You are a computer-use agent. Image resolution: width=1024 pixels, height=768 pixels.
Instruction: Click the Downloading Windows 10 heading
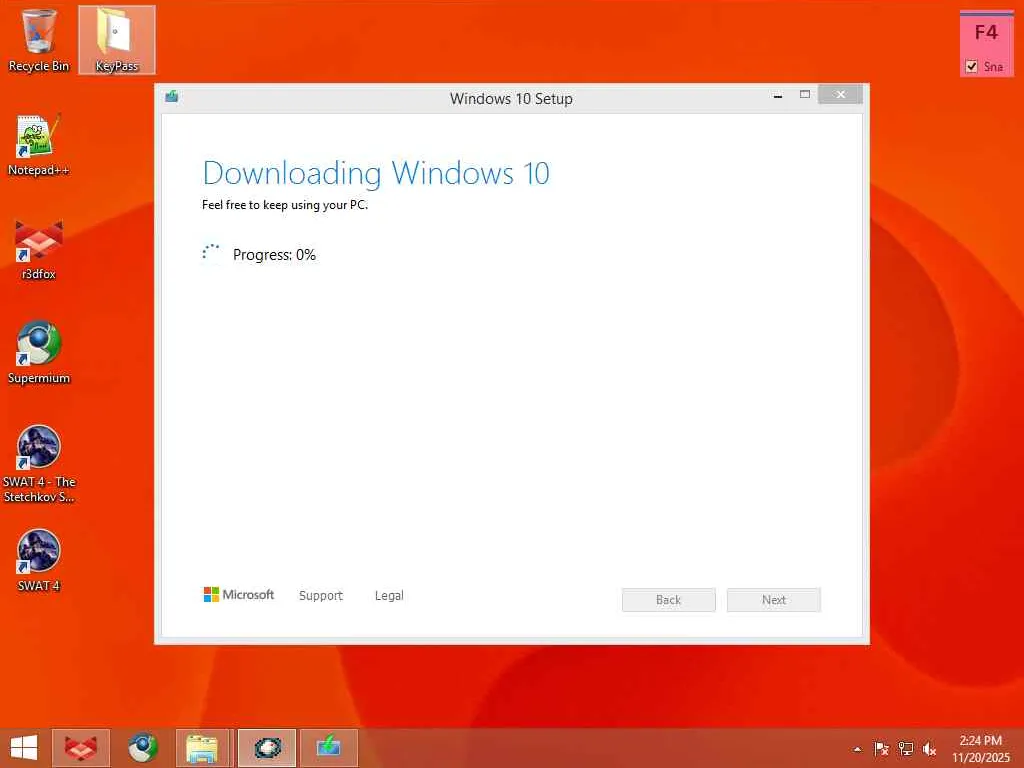(x=376, y=173)
